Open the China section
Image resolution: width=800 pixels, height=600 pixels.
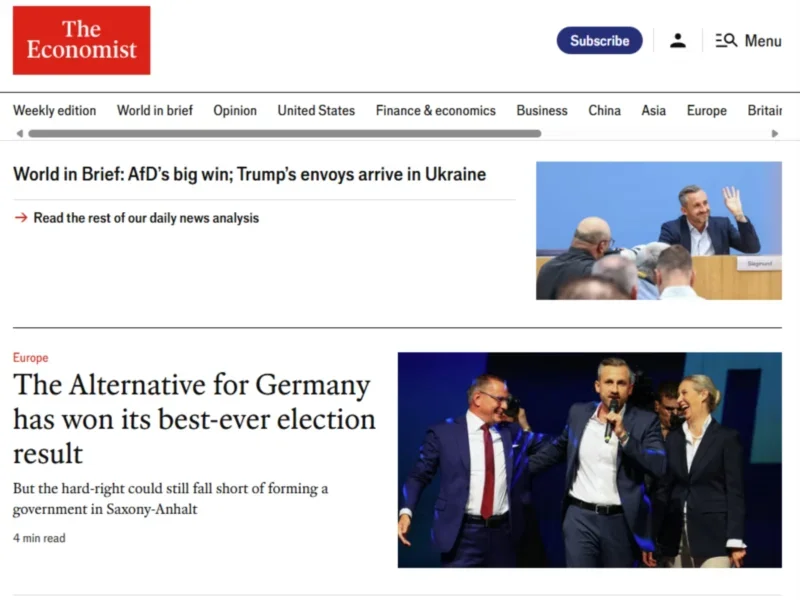(x=605, y=111)
